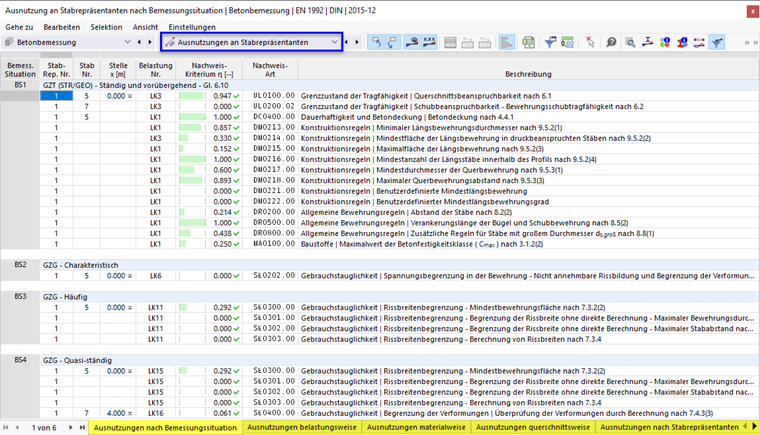The height and width of the screenshot is (435, 760).
Task: Select the BS3 GZG - Häufig row
Action: pyautogui.click(x=380, y=296)
